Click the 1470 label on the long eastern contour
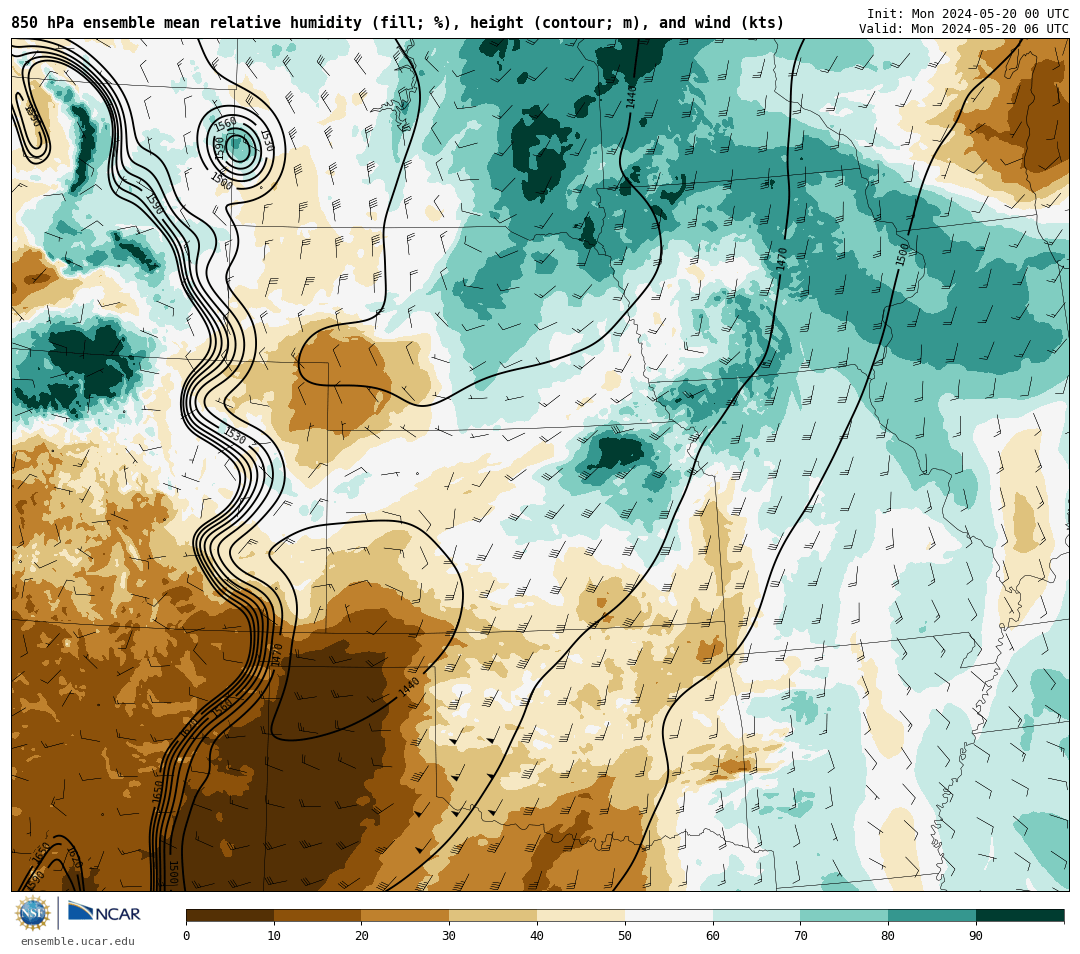The image size is (1080, 954). (782, 259)
